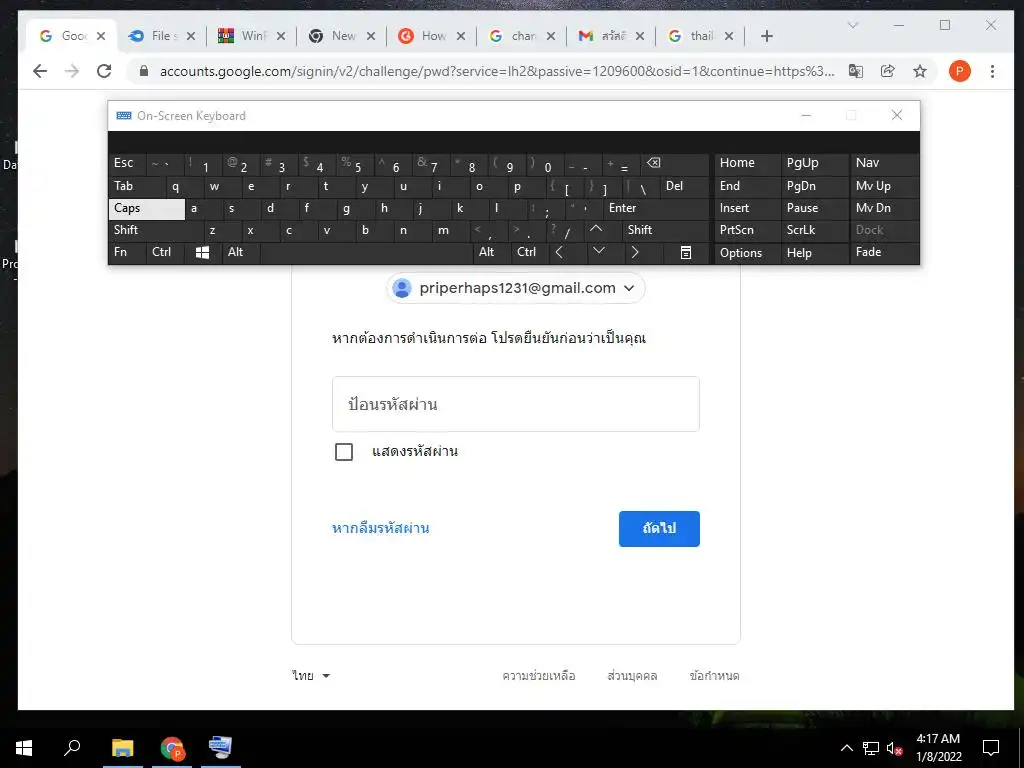Click the forgot password link

click(381, 528)
